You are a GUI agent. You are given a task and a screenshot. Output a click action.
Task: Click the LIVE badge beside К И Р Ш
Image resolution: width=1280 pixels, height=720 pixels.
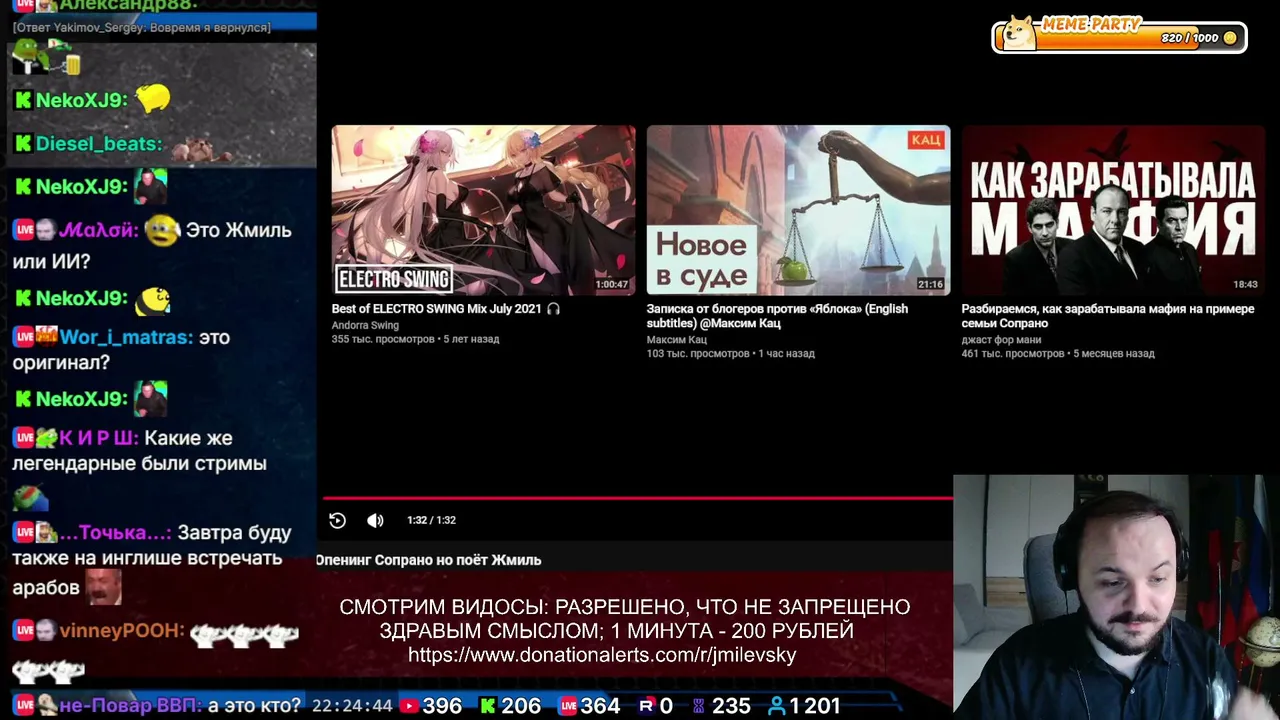point(23,438)
